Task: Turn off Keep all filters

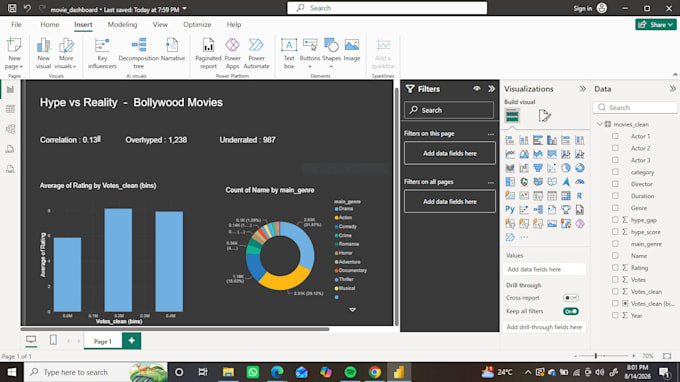Action: click(571, 311)
